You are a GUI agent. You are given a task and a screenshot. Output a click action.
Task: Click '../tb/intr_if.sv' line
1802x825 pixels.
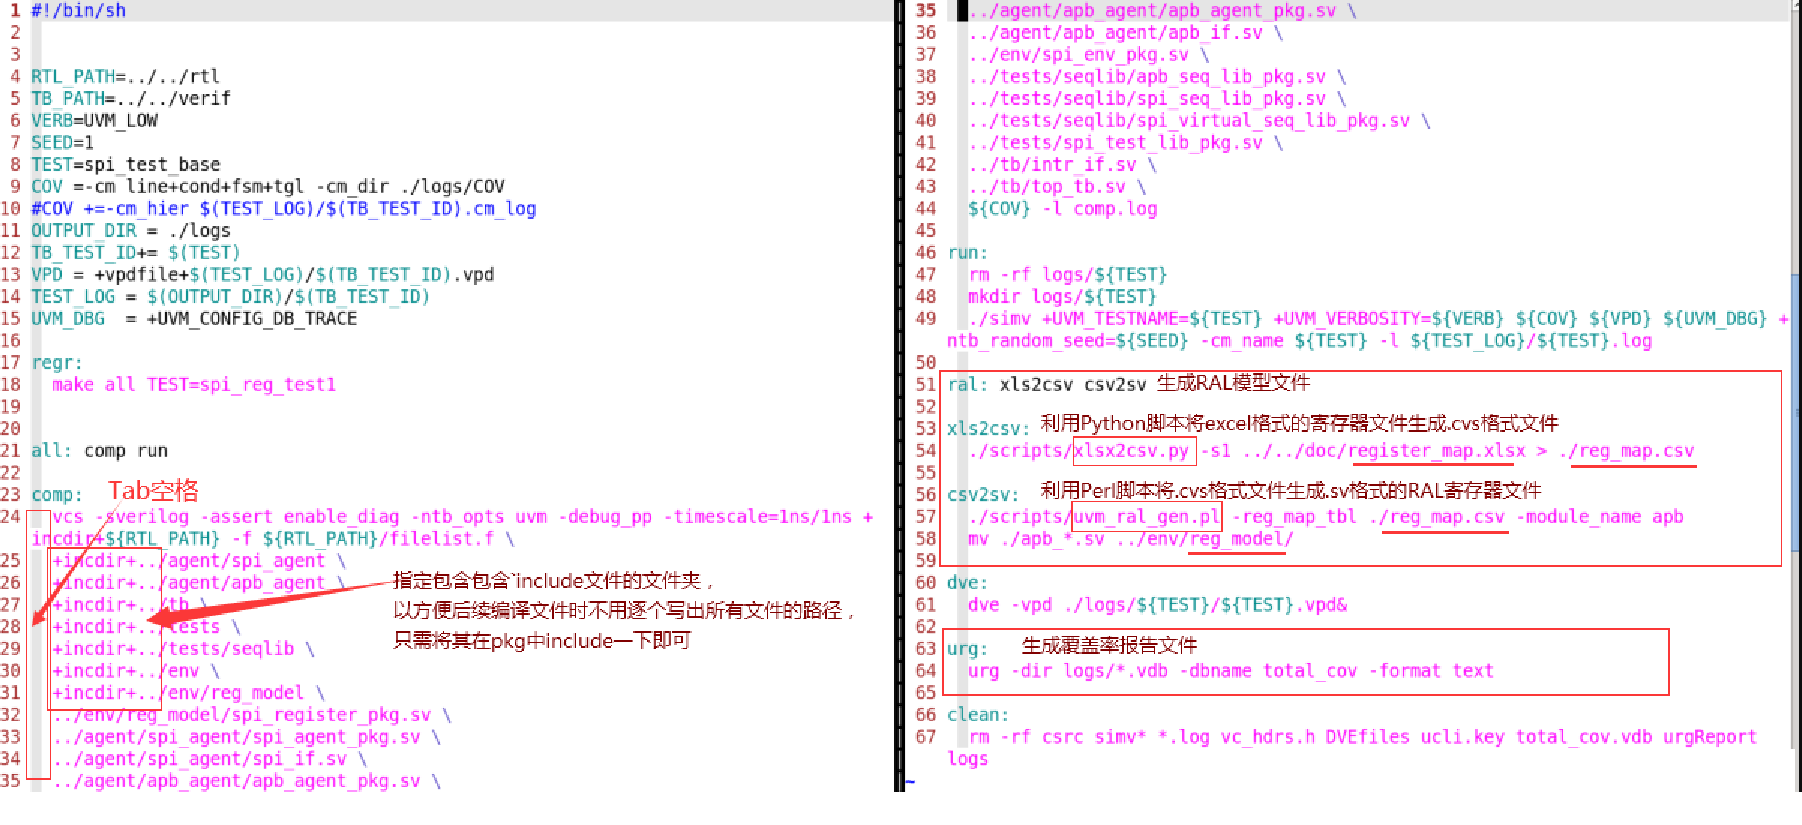tap(1062, 164)
